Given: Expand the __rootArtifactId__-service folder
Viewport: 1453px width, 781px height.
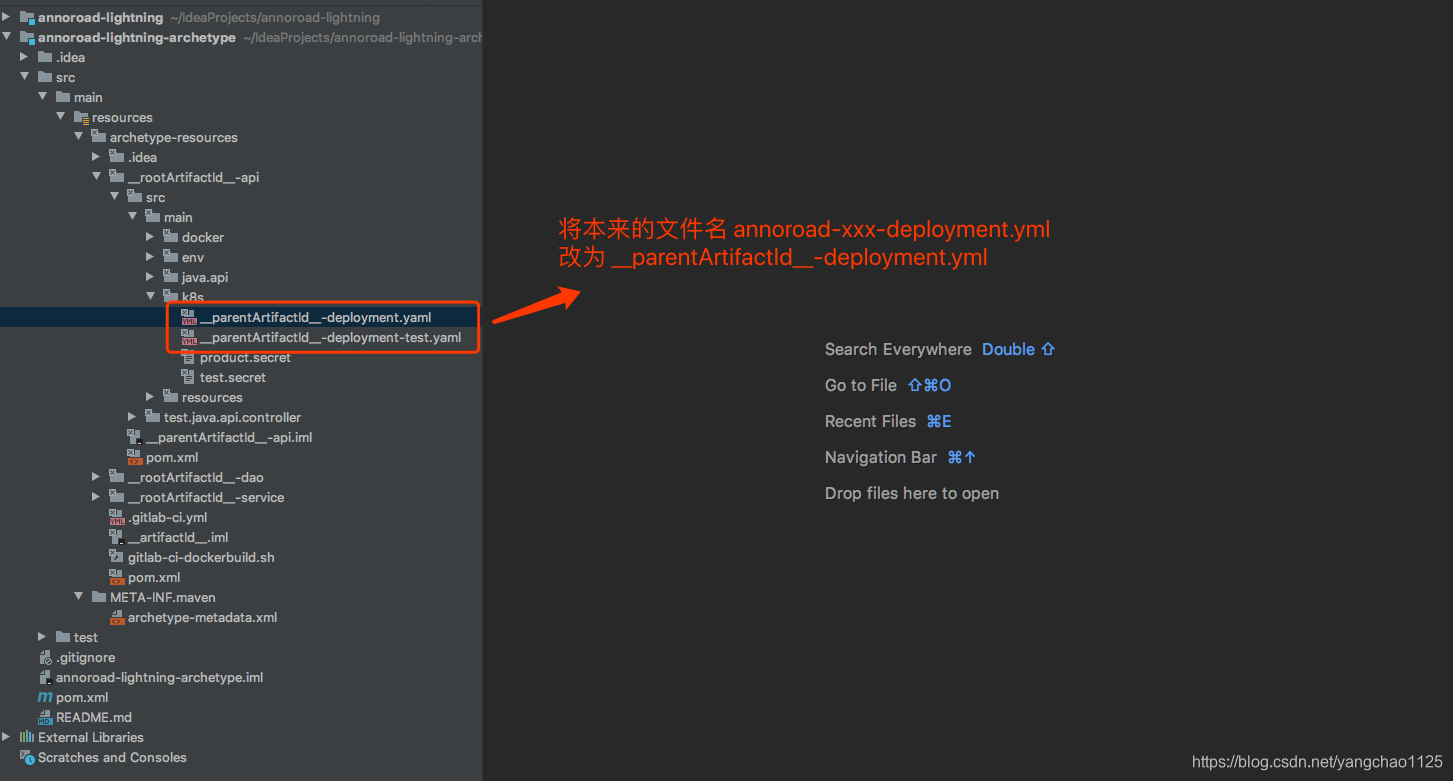Looking at the screenshot, I should click(97, 497).
